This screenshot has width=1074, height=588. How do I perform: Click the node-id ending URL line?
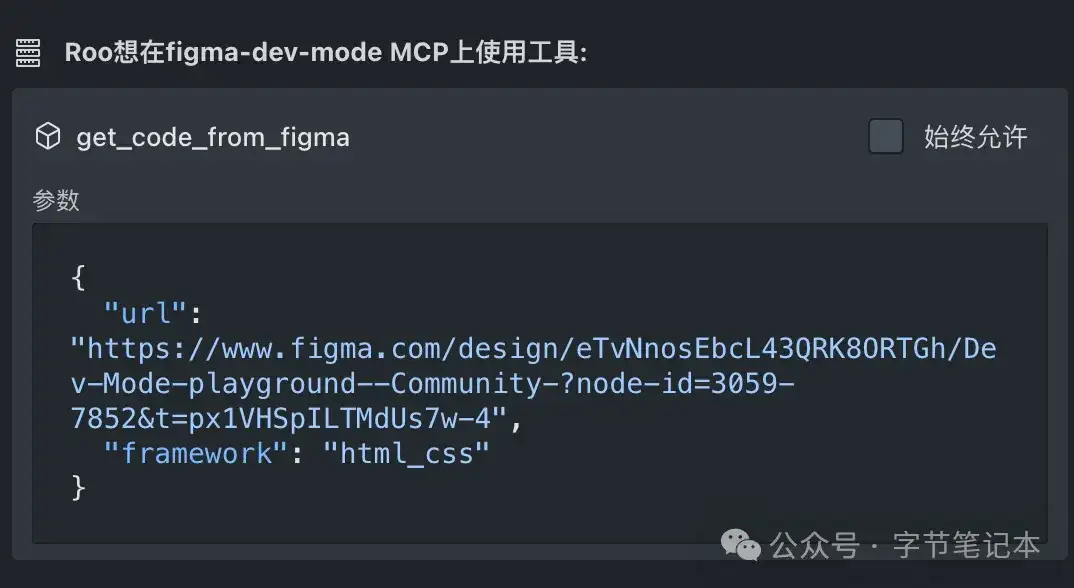(290, 419)
